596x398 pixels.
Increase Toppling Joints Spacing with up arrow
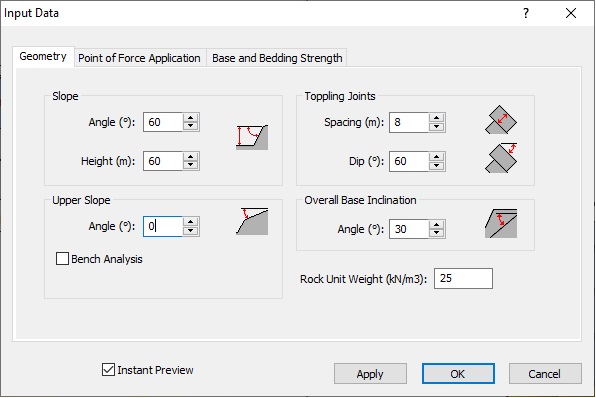coord(436,117)
